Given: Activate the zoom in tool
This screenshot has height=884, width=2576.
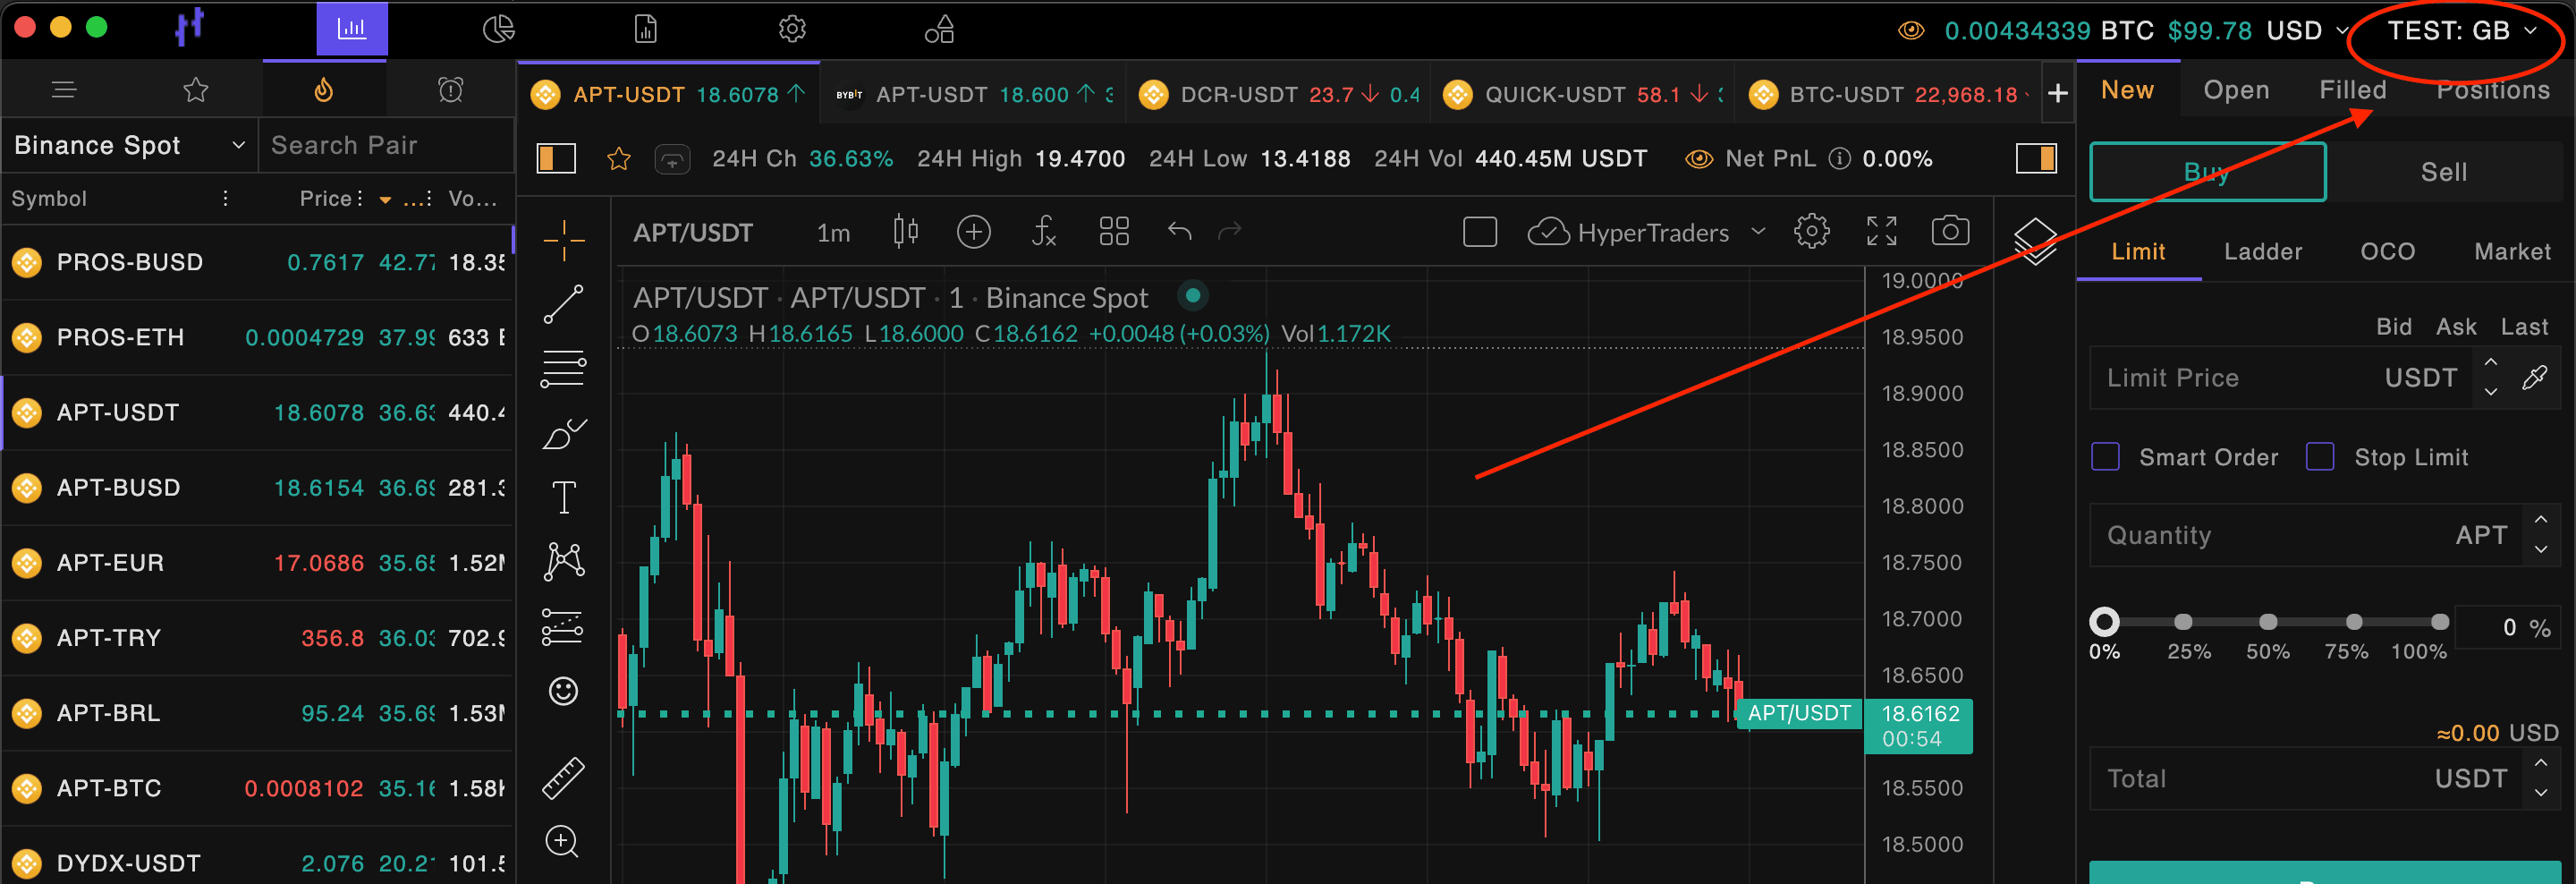Looking at the screenshot, I should pyautogui.click(x=562, y=842).
